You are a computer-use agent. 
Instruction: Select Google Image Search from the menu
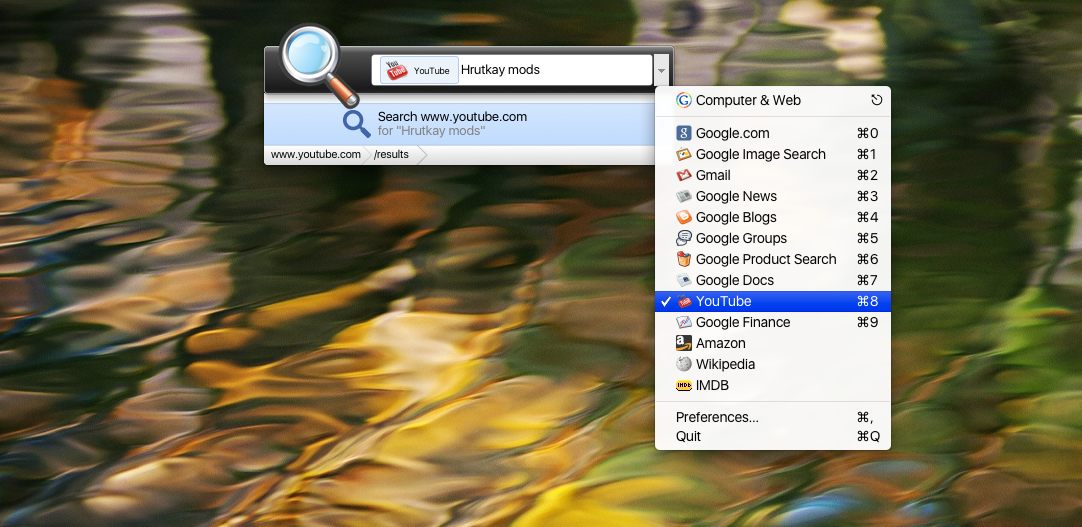tap(760, 154)
